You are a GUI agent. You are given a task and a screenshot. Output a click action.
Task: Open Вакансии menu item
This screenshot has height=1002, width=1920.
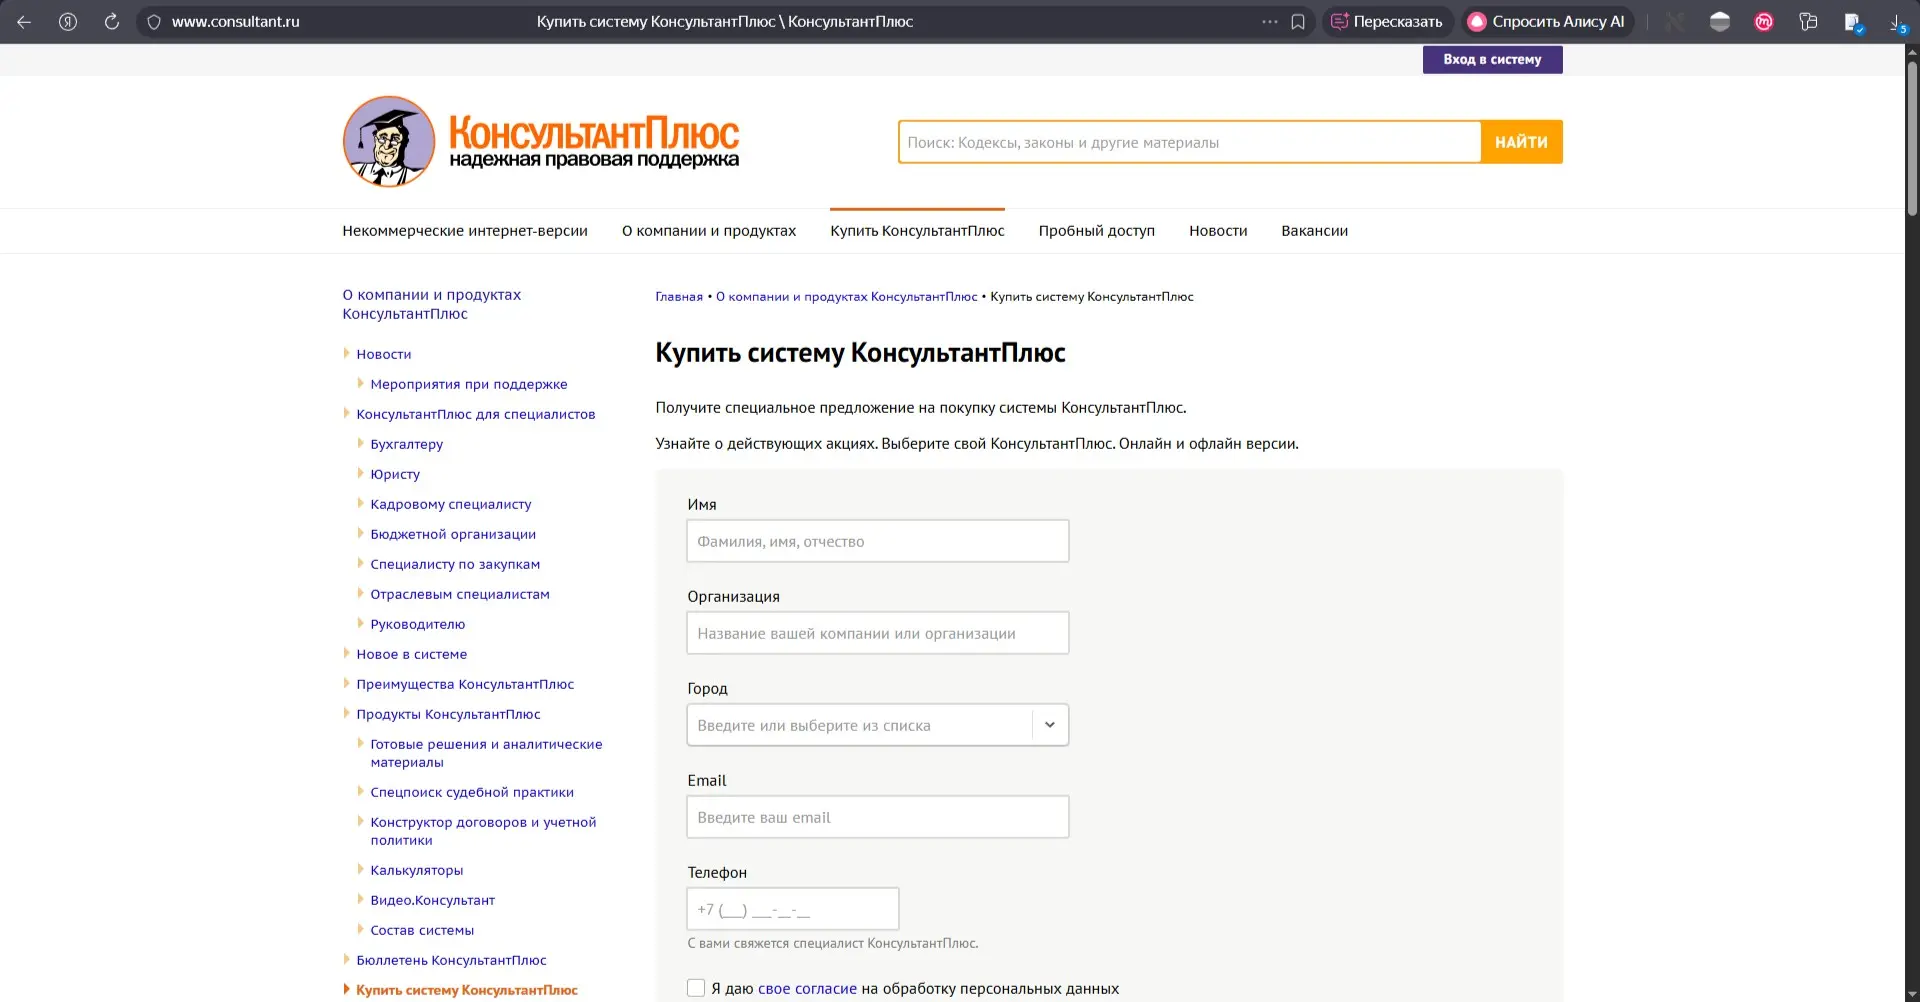click(x=1314, y=230)
